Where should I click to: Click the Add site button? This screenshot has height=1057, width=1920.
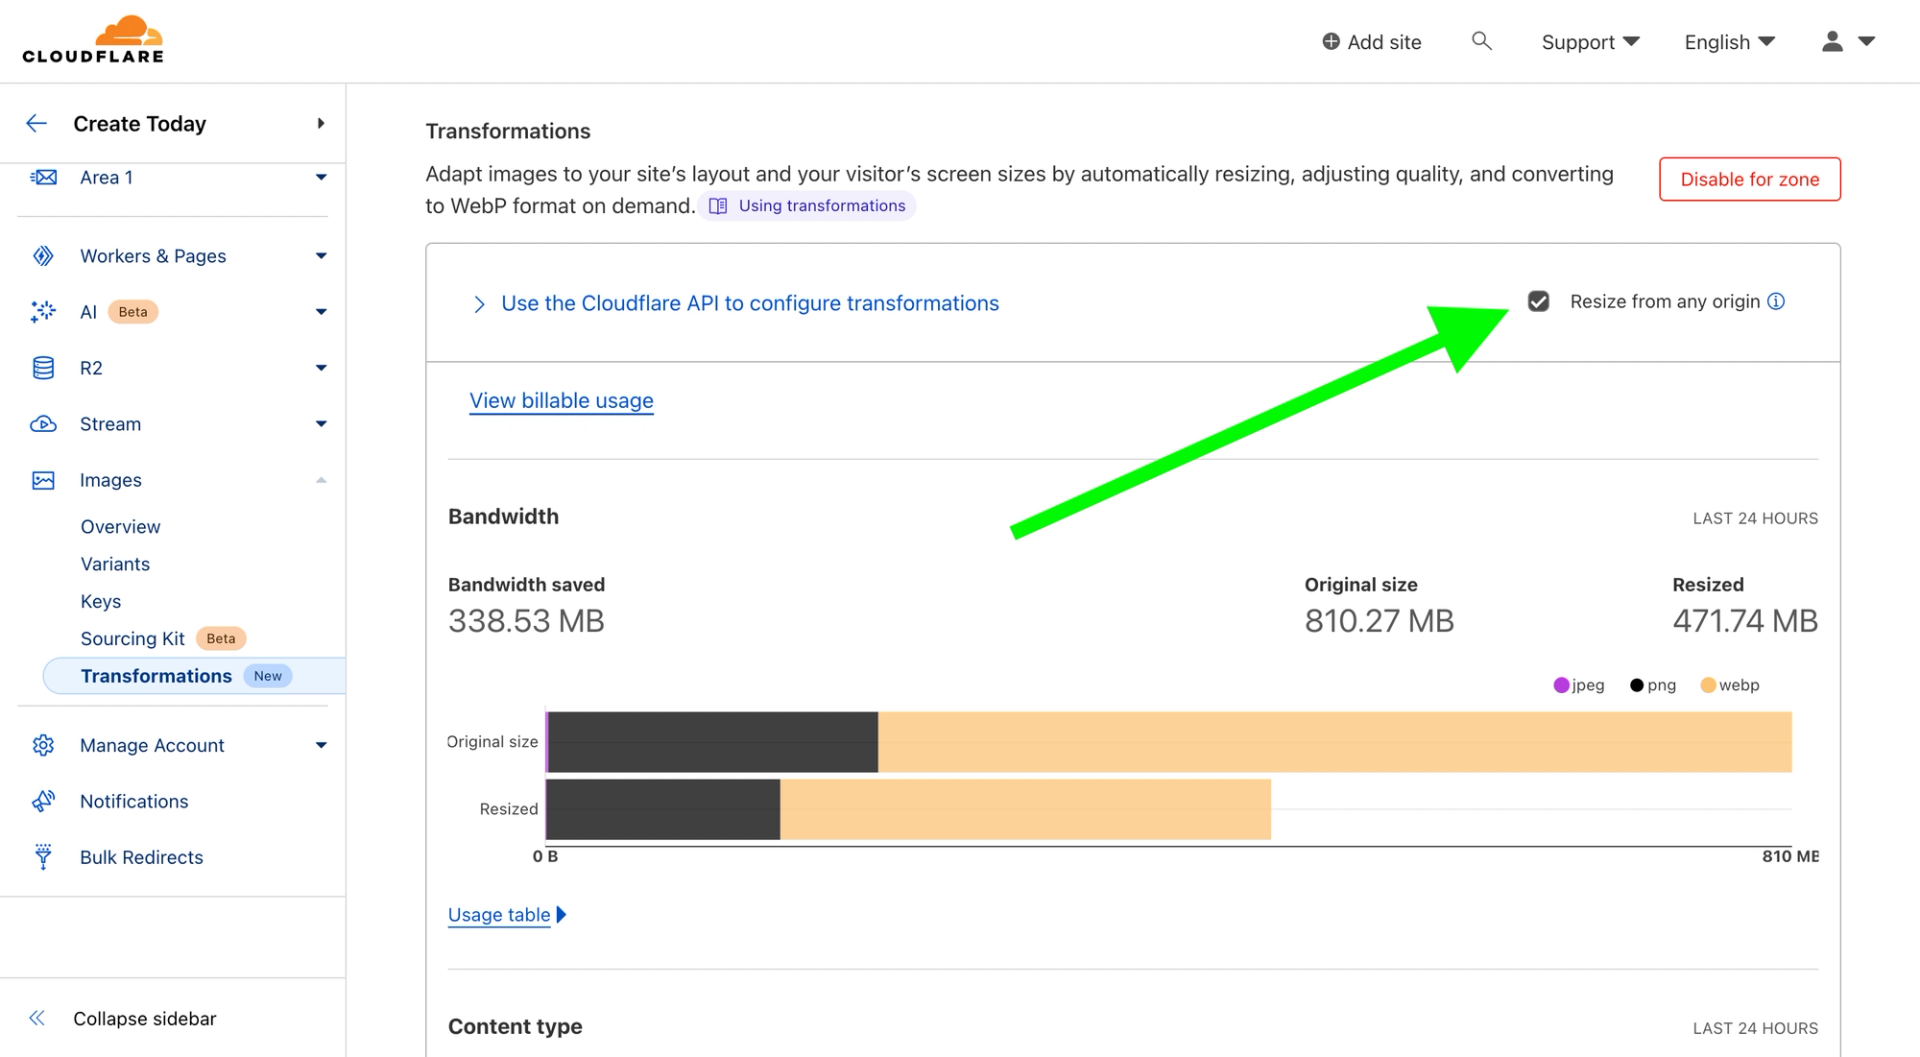click(1371, 41)
